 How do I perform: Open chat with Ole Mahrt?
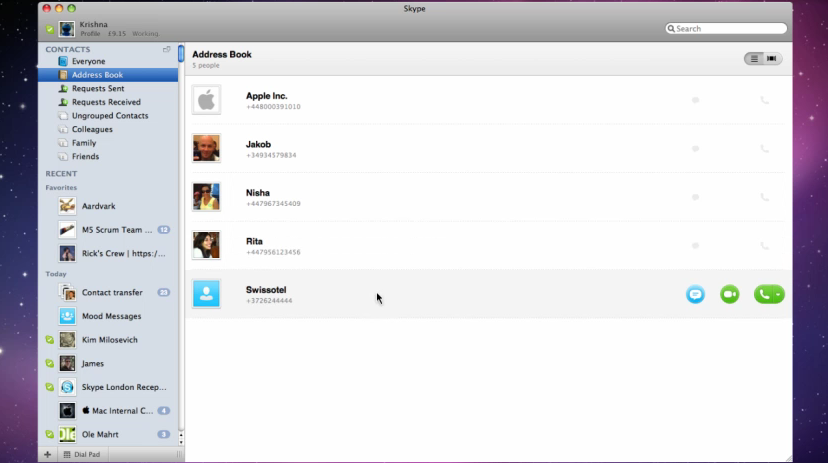point(108,434)
